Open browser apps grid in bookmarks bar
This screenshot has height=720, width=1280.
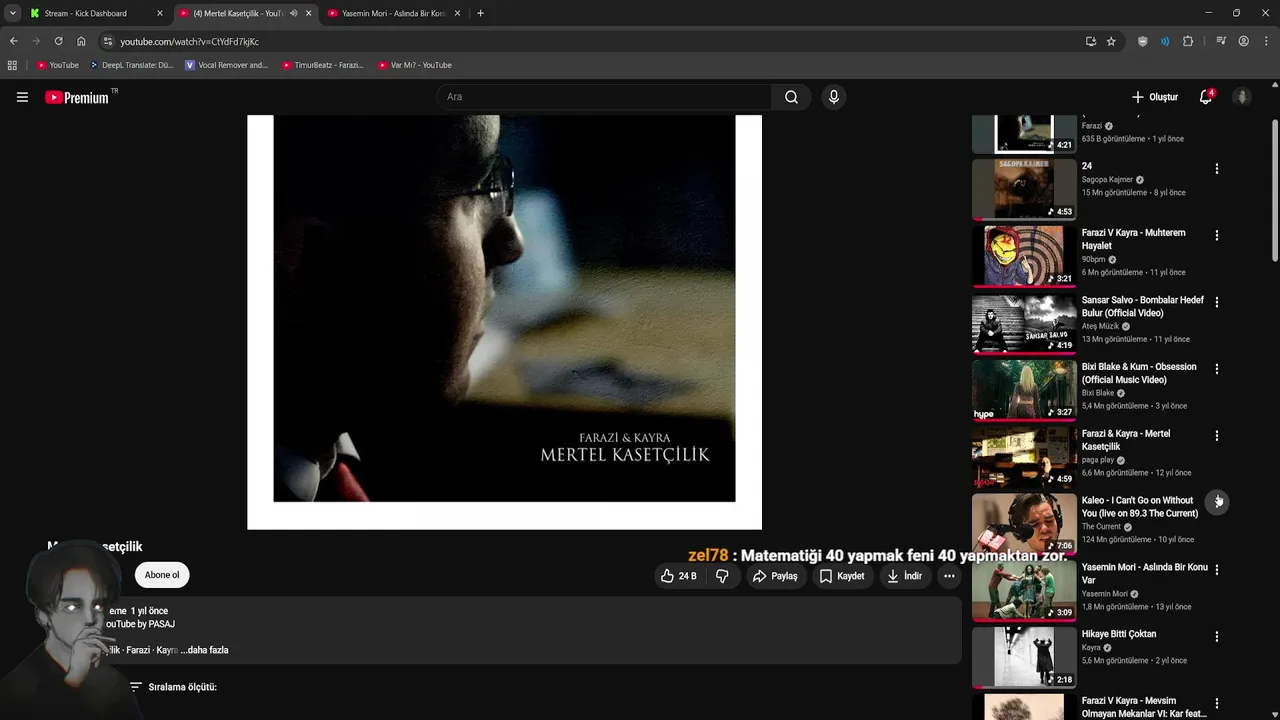12,65
